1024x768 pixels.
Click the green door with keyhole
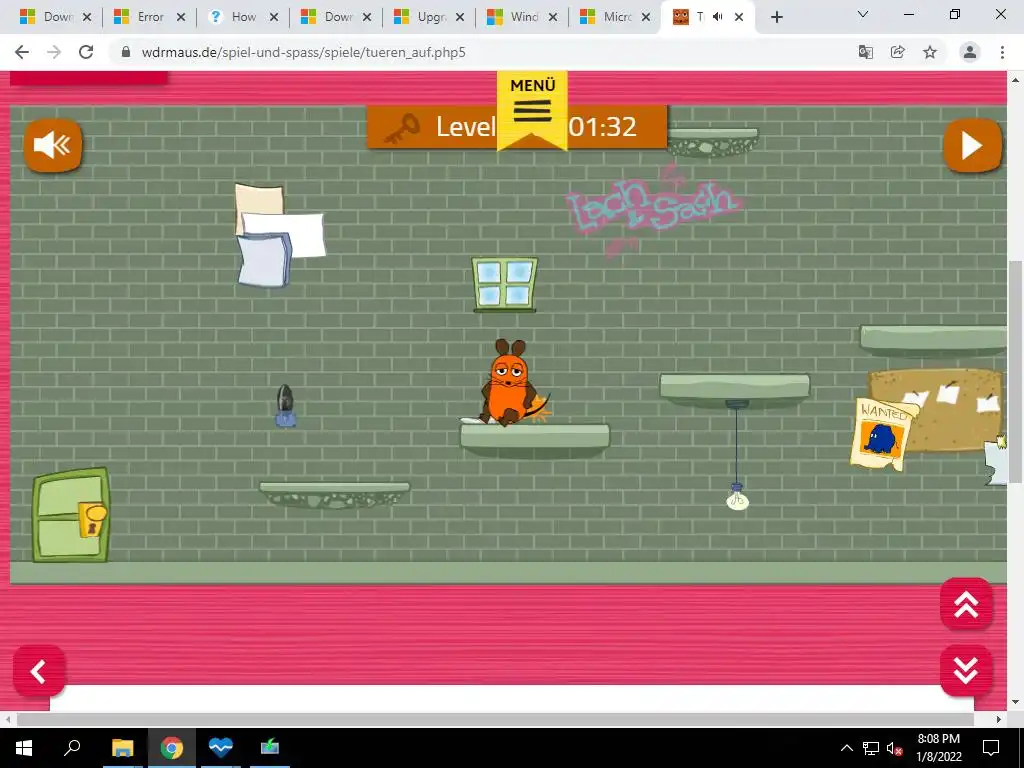(71, 515)
